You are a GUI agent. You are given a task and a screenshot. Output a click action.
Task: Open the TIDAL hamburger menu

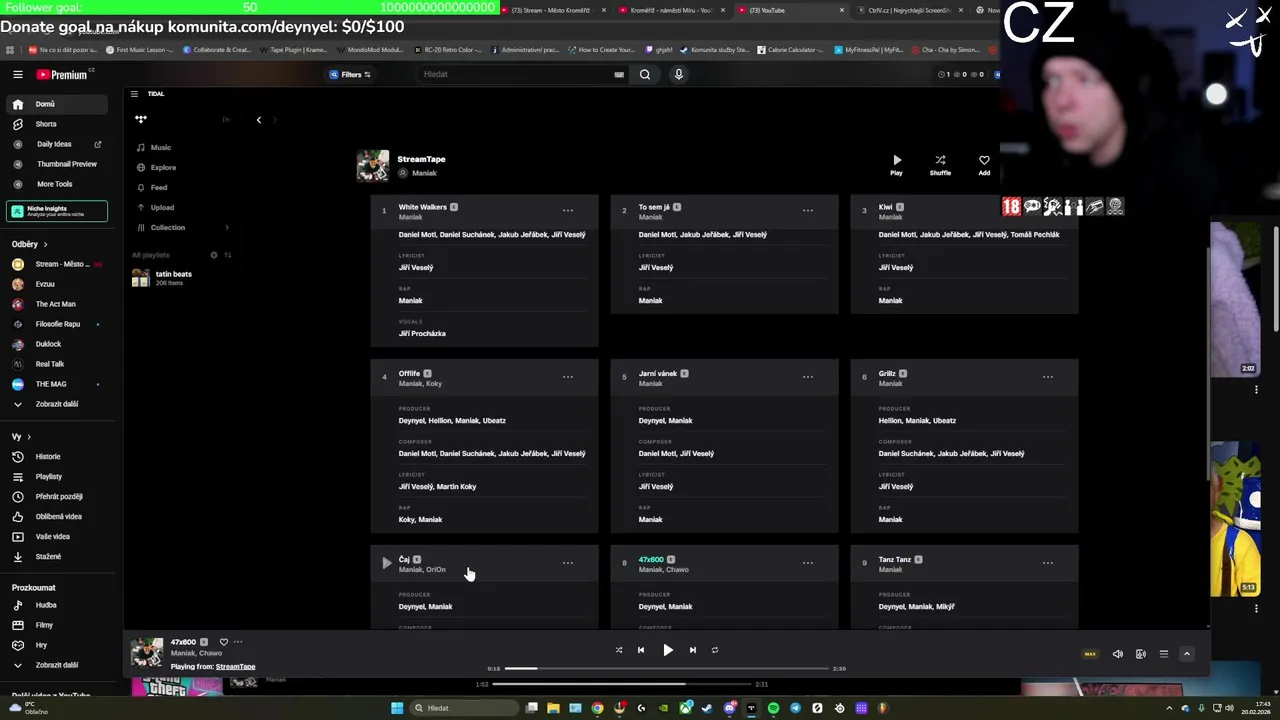pos(133,94)
